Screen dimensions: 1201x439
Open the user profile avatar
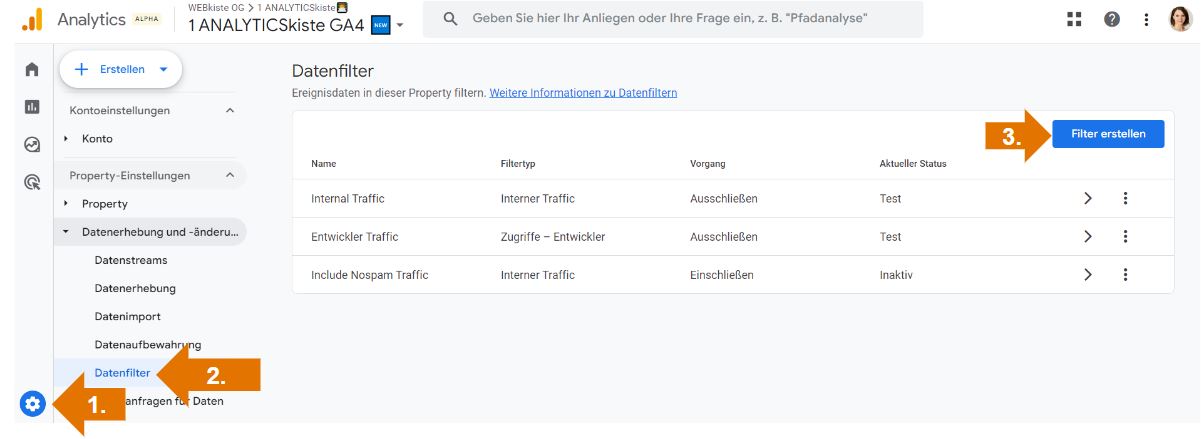click(x=1181, y=20)
